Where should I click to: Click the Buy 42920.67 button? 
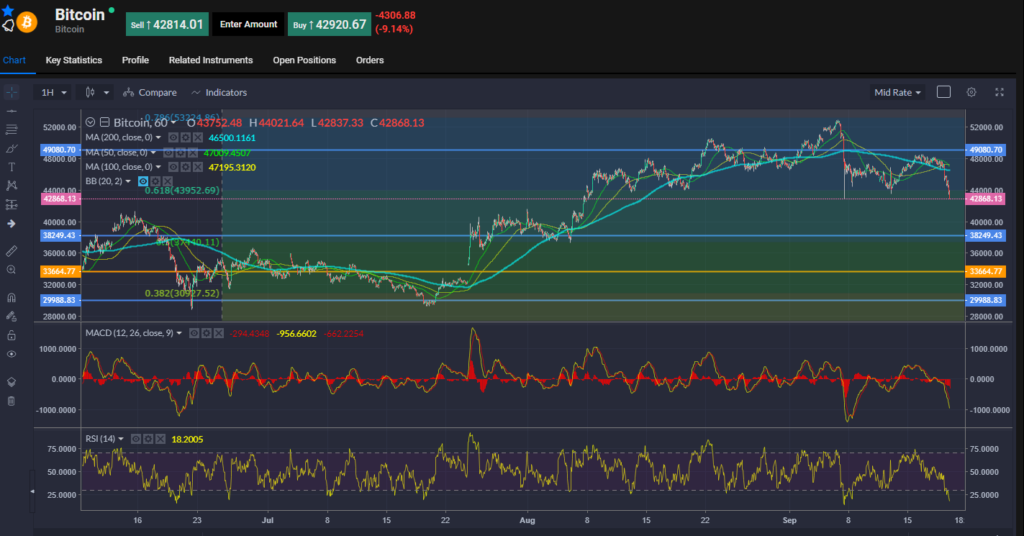pyautogui.click(x=329, y=24)
